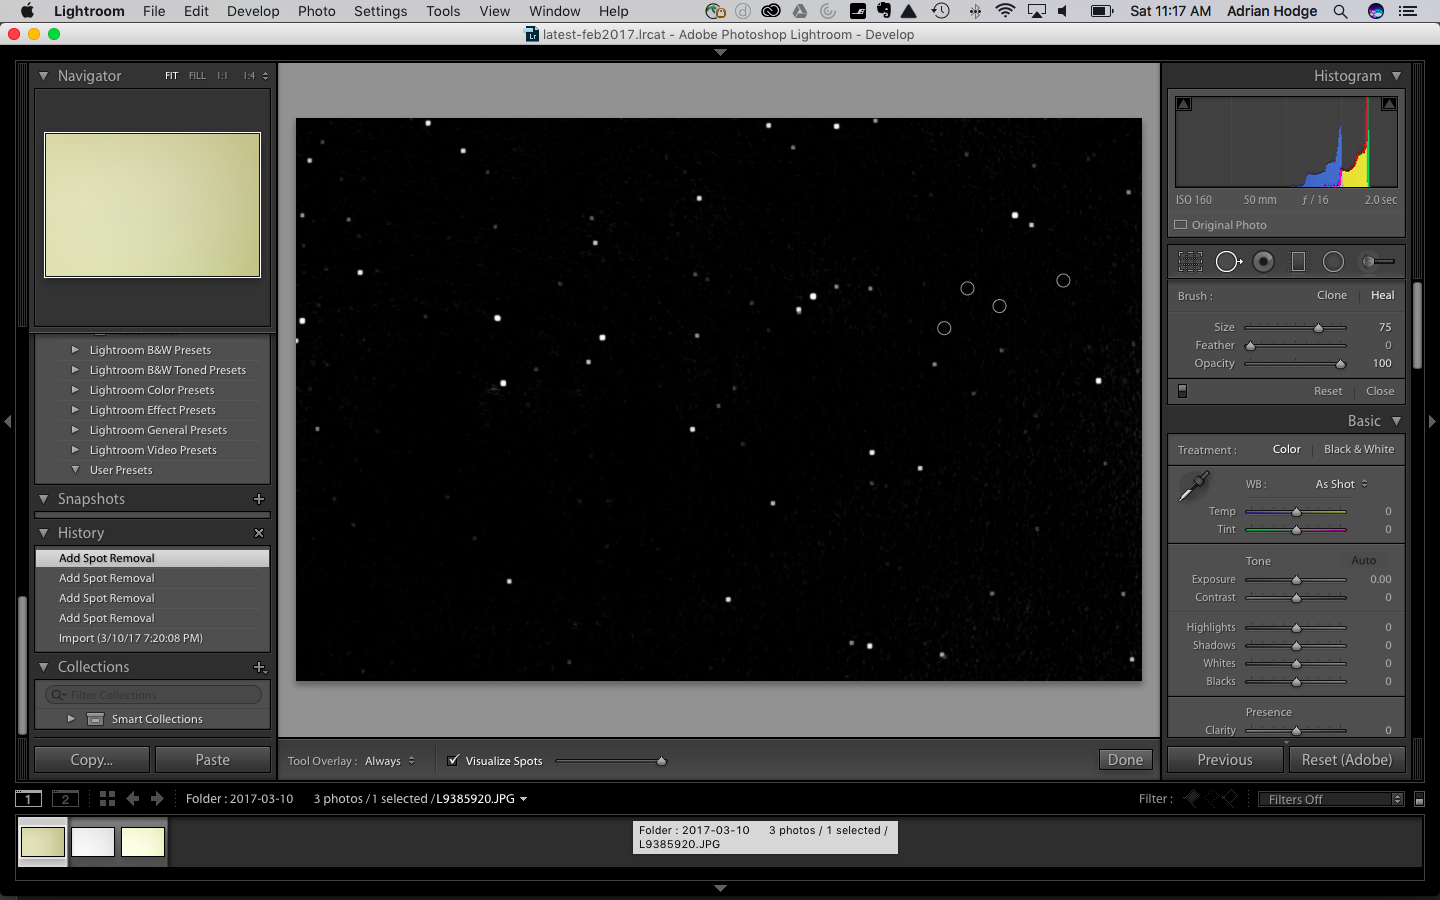Clear History panel with the X icon
1440x900 pixels.
259,533
